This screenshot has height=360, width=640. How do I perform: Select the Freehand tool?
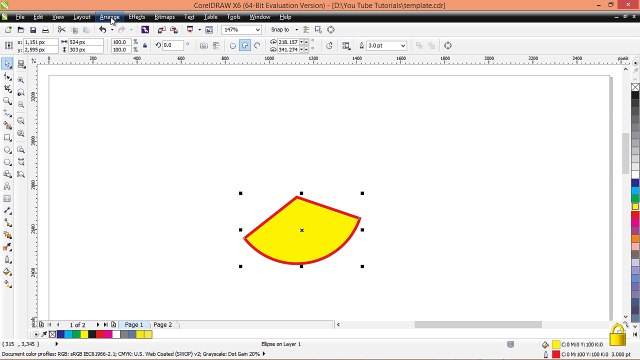click(7, 113)
